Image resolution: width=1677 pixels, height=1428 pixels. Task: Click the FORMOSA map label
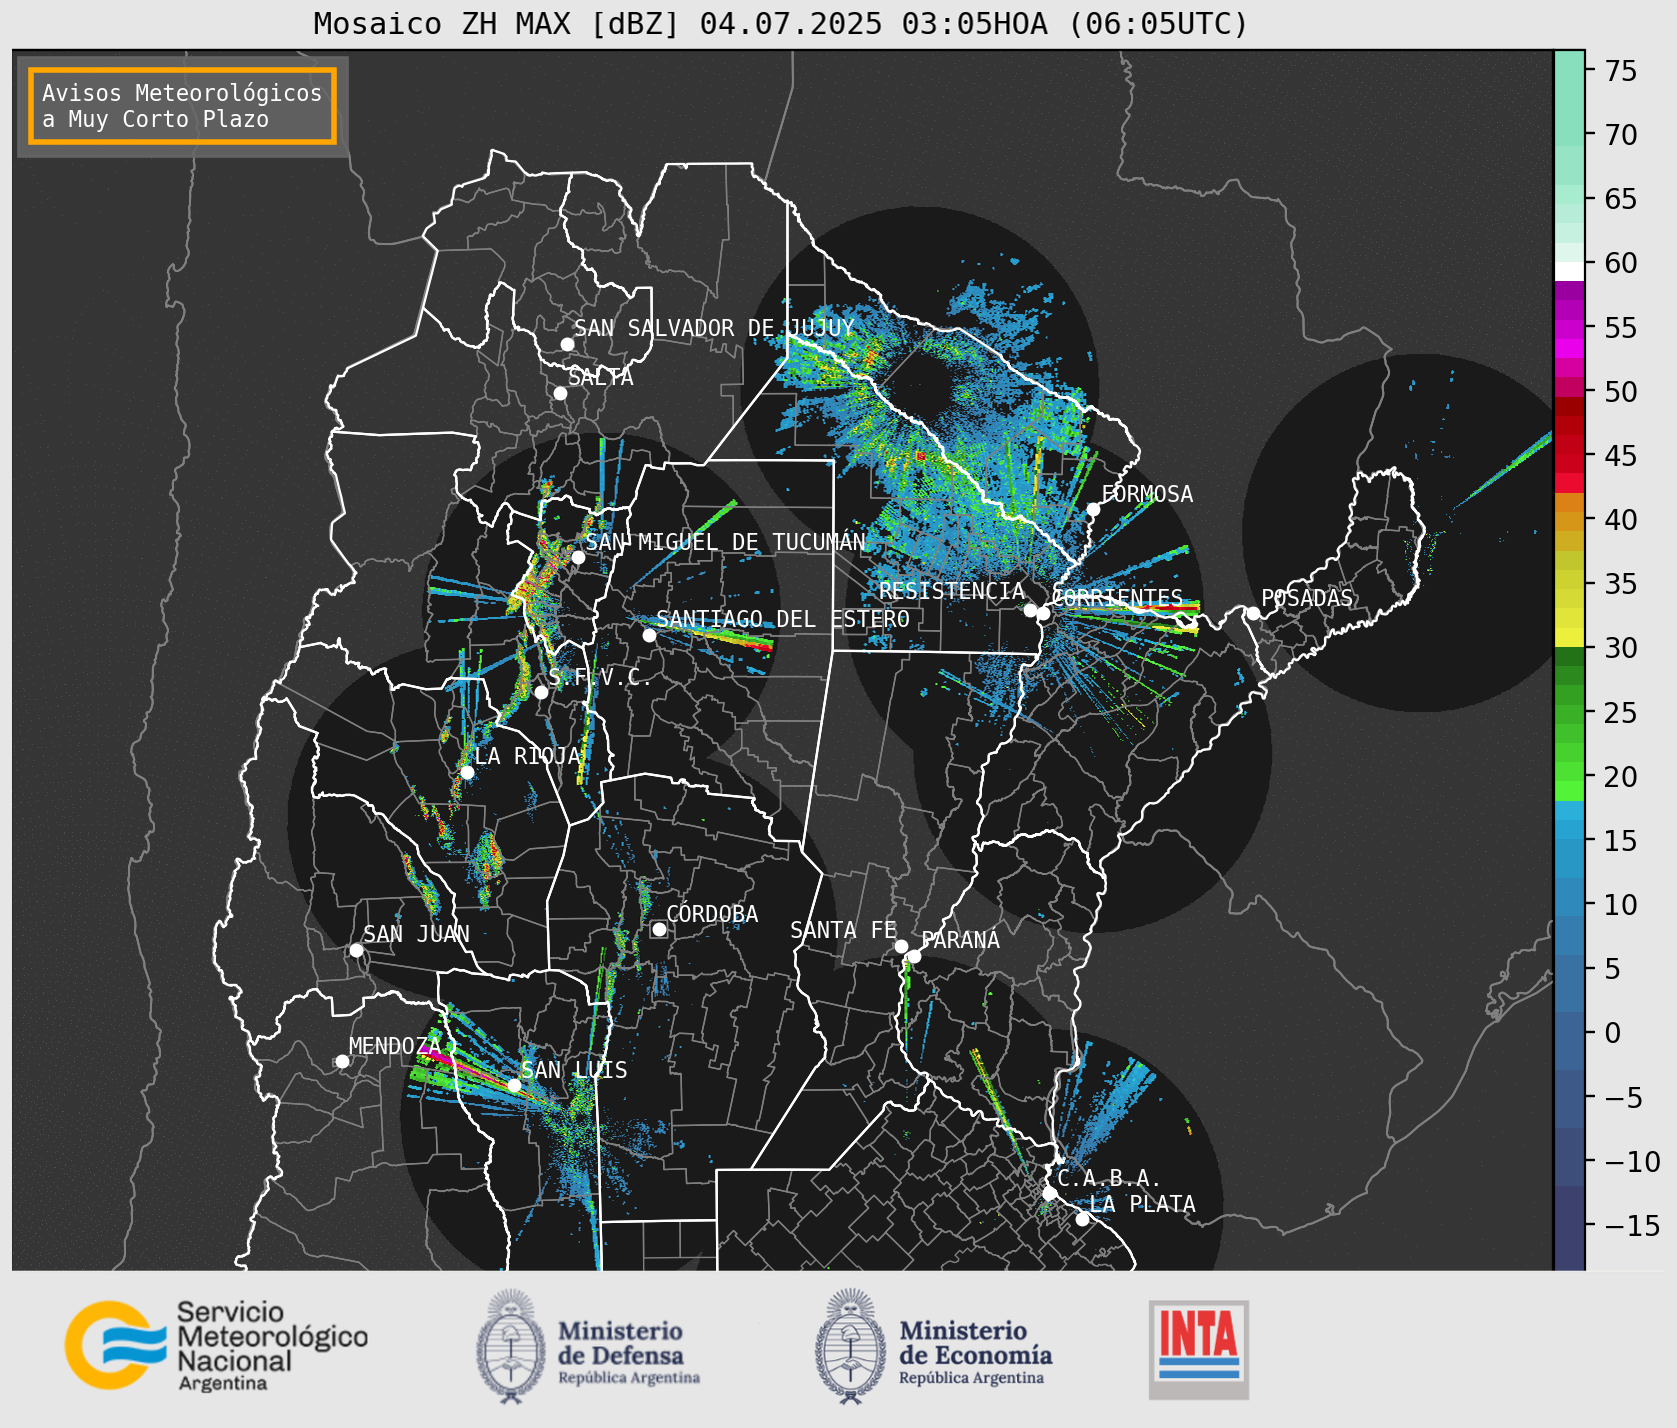(x=1147, y=494)
